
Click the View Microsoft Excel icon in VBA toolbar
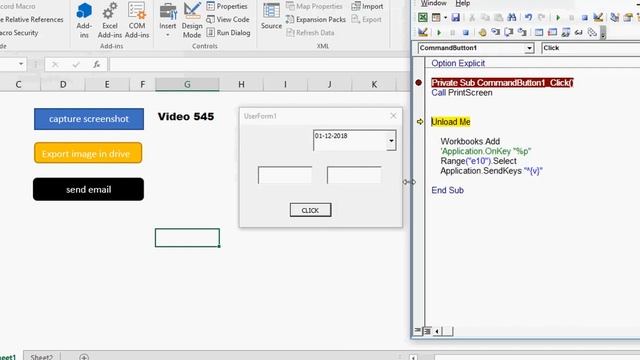(x=422, y=17)
